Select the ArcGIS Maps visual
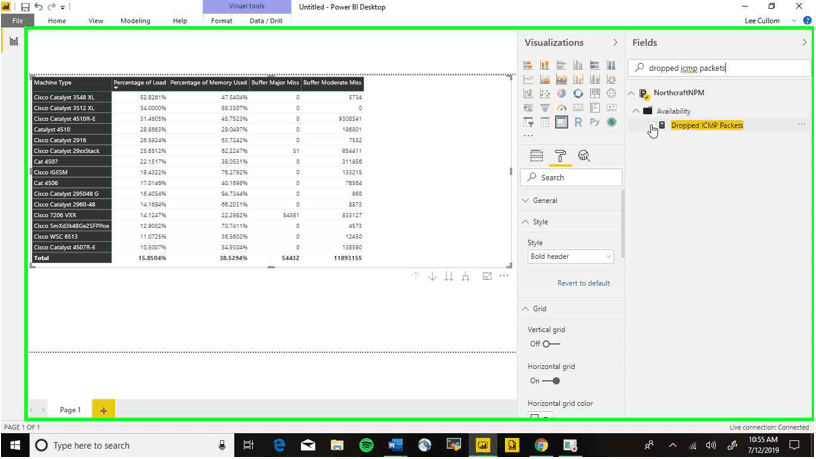The width and height of the screenshot is (816, 459). coord(611,122)
